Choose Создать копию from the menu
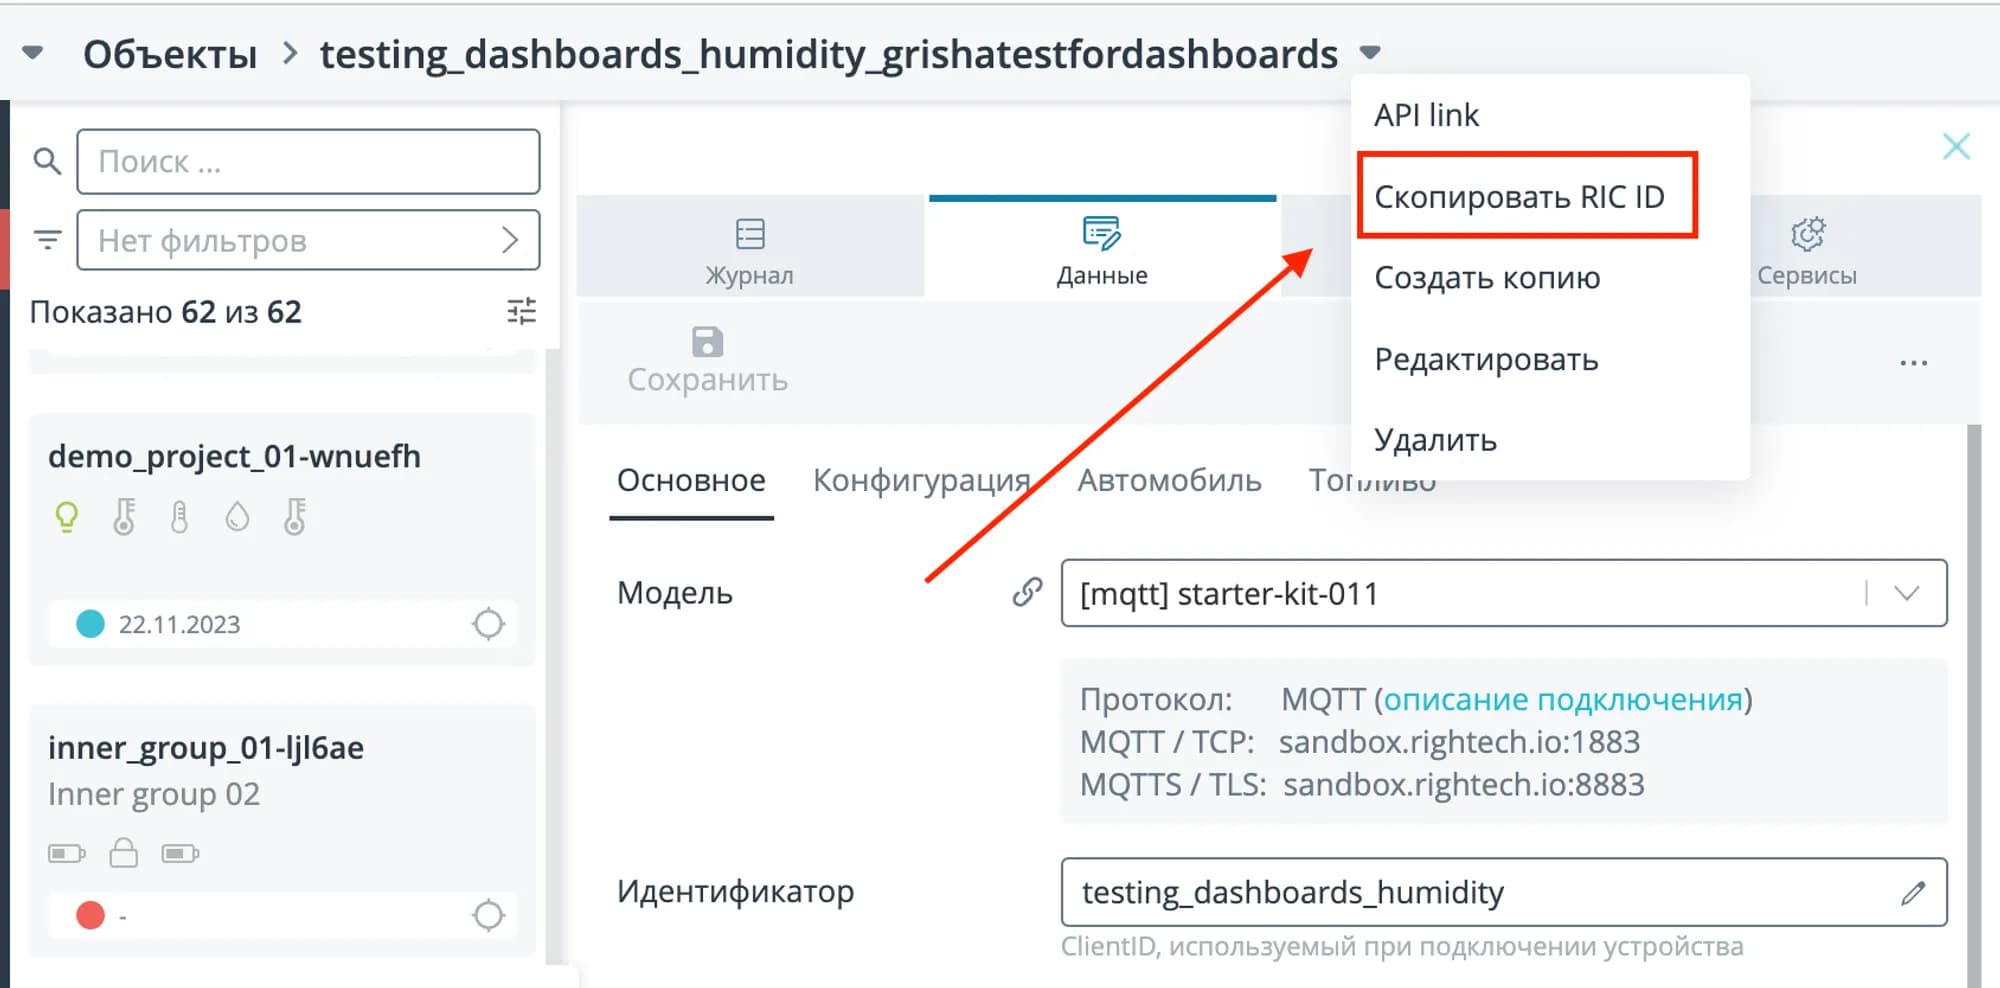 [1487, 278]
